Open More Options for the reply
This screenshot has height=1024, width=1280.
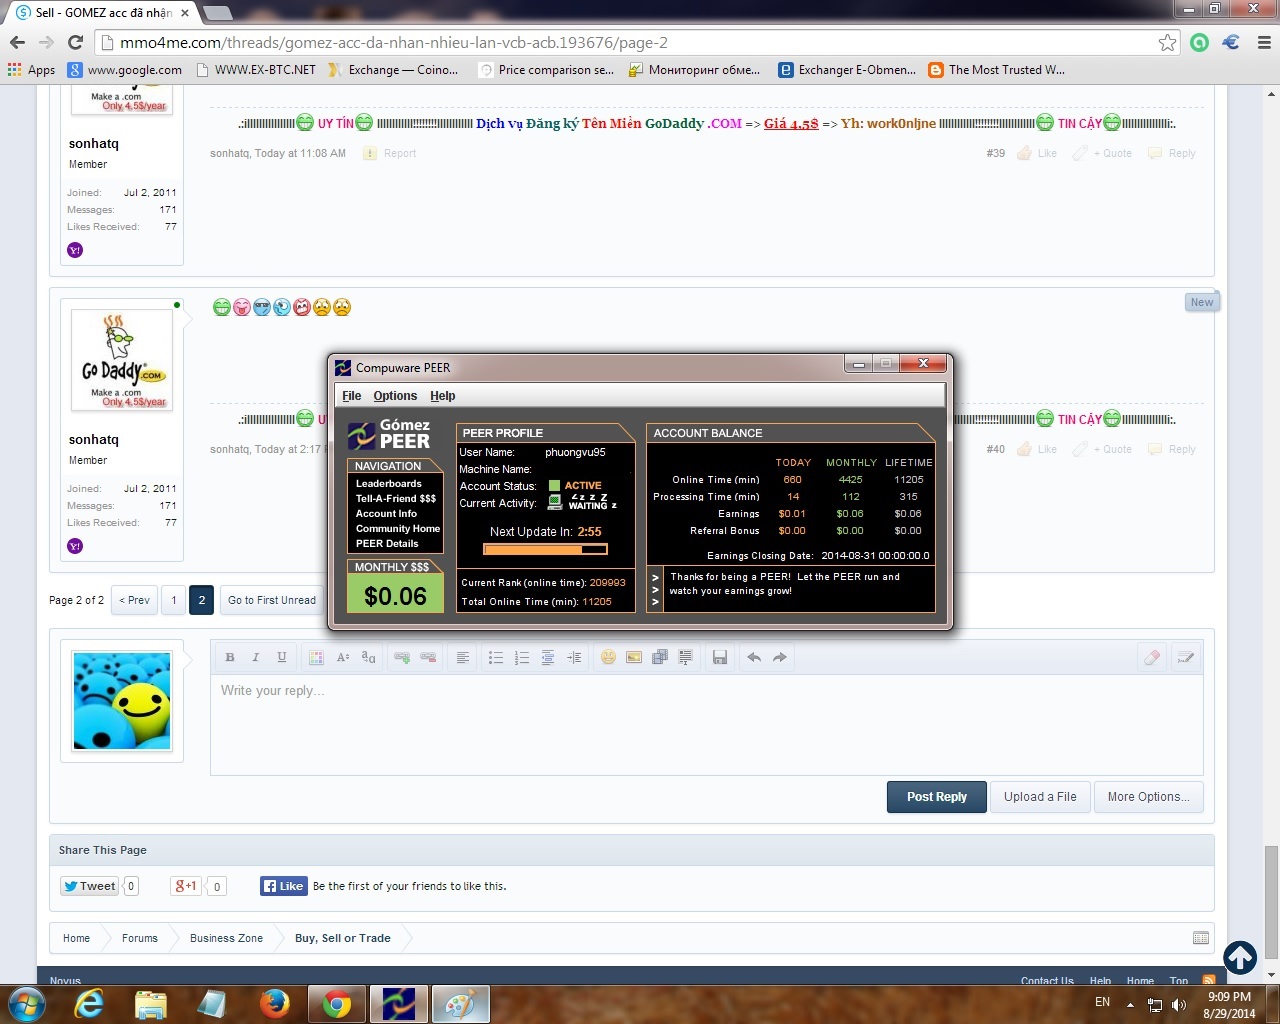(1149, 797)
